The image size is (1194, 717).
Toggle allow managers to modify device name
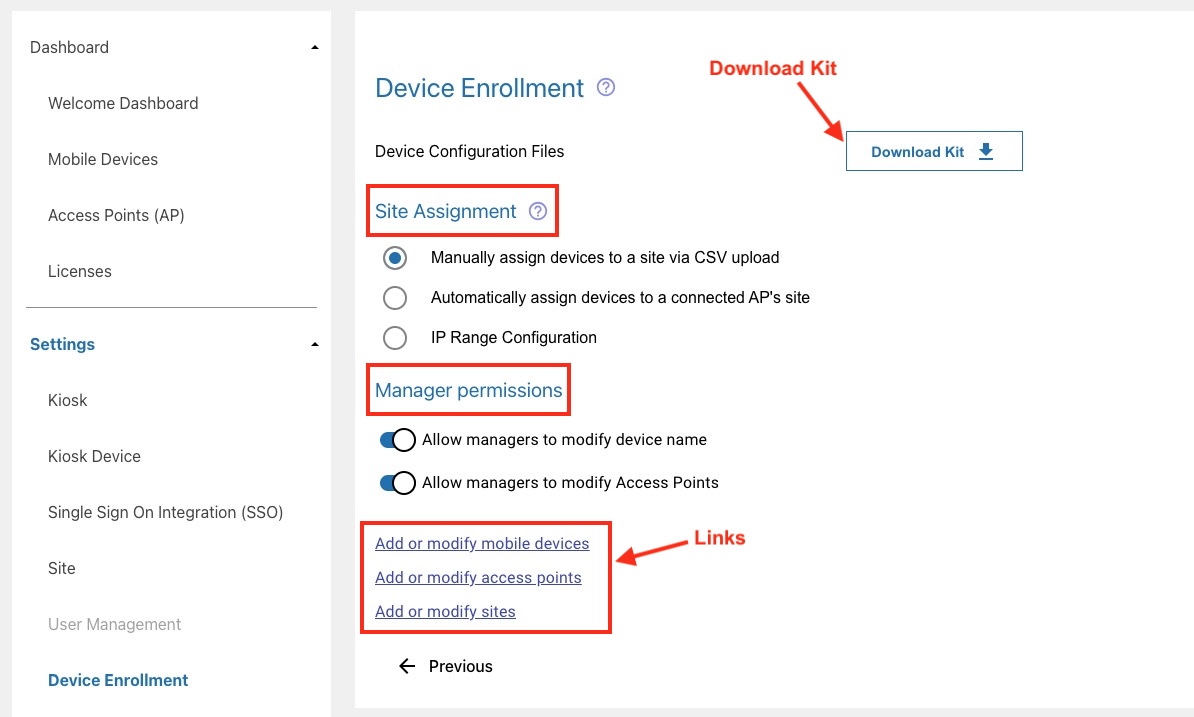point(397,440)
